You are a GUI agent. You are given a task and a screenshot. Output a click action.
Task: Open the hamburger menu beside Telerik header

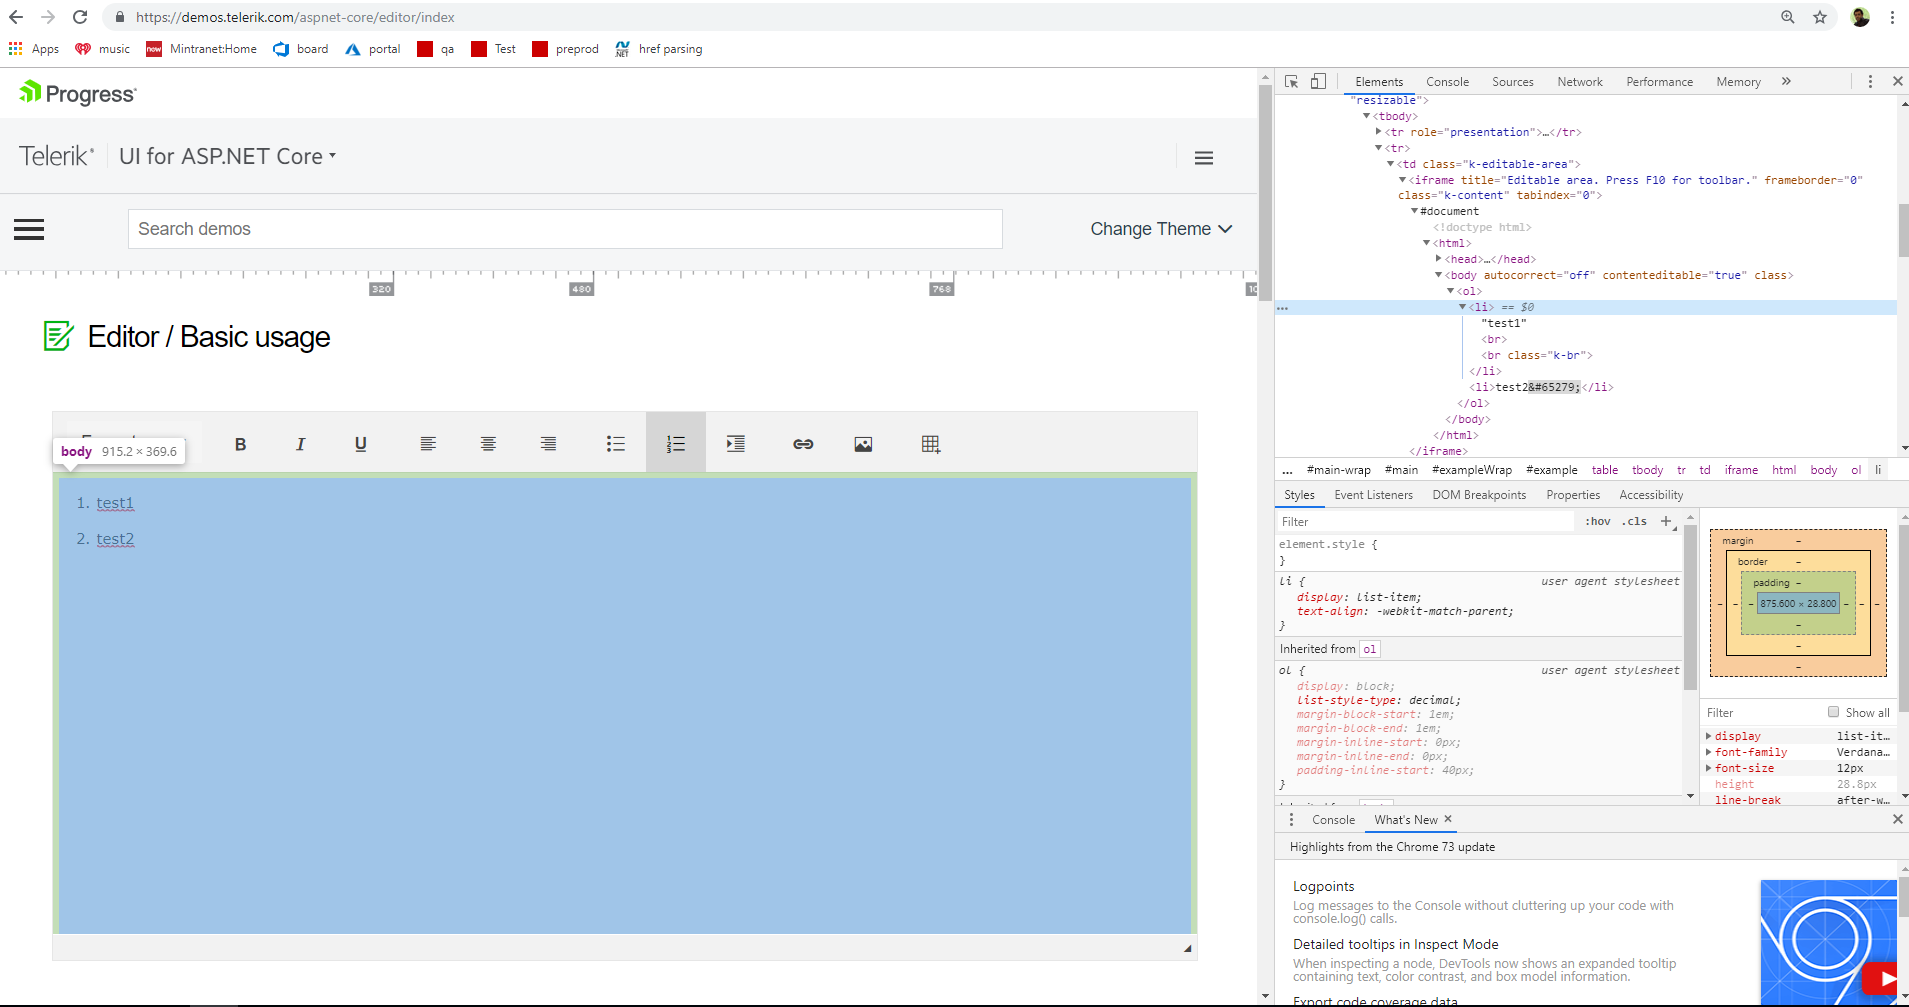pyautogui.click(x=1204, y=158)
